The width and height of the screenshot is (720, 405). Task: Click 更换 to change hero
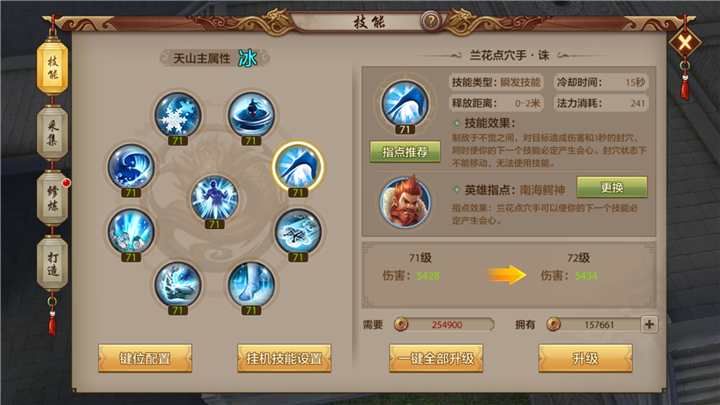click(x=612, y=187)
